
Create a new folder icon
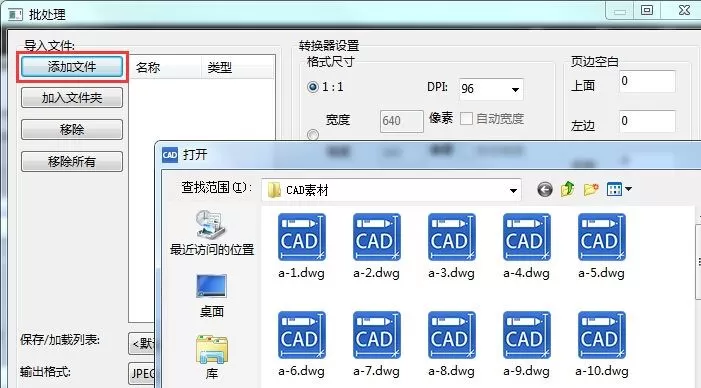tap(591, 190)
